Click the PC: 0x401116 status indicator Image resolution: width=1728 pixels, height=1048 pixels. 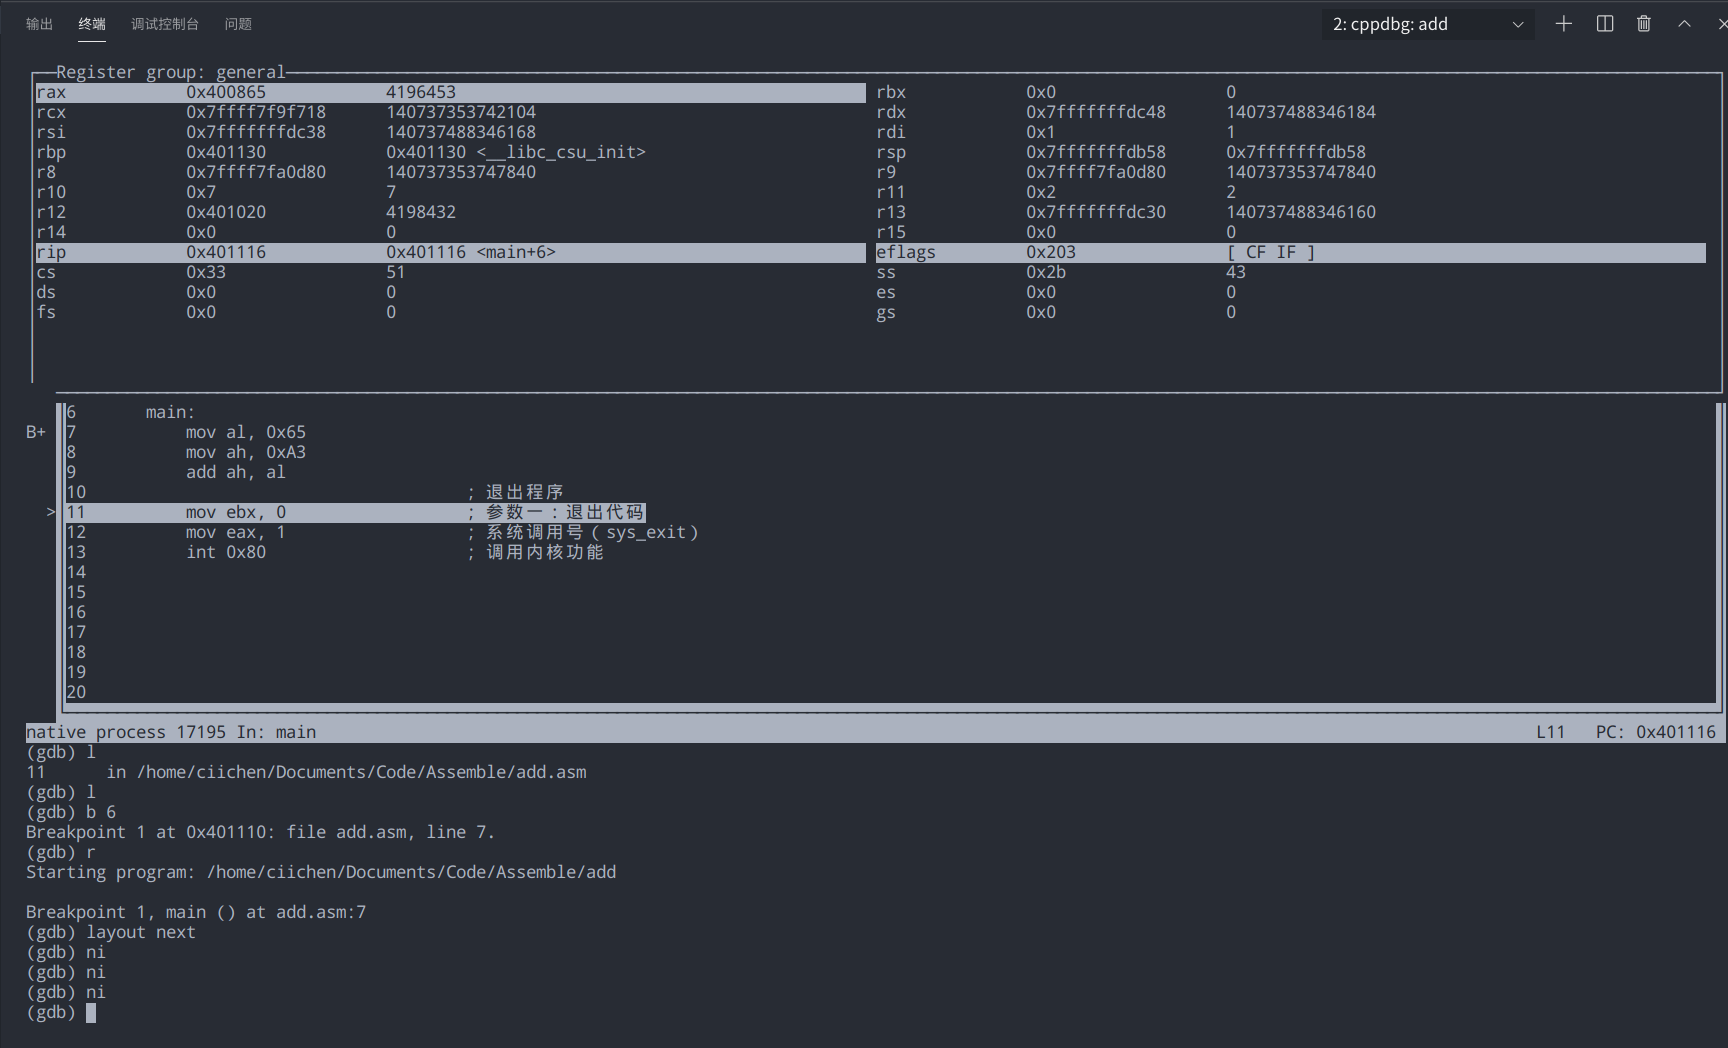1659,731
